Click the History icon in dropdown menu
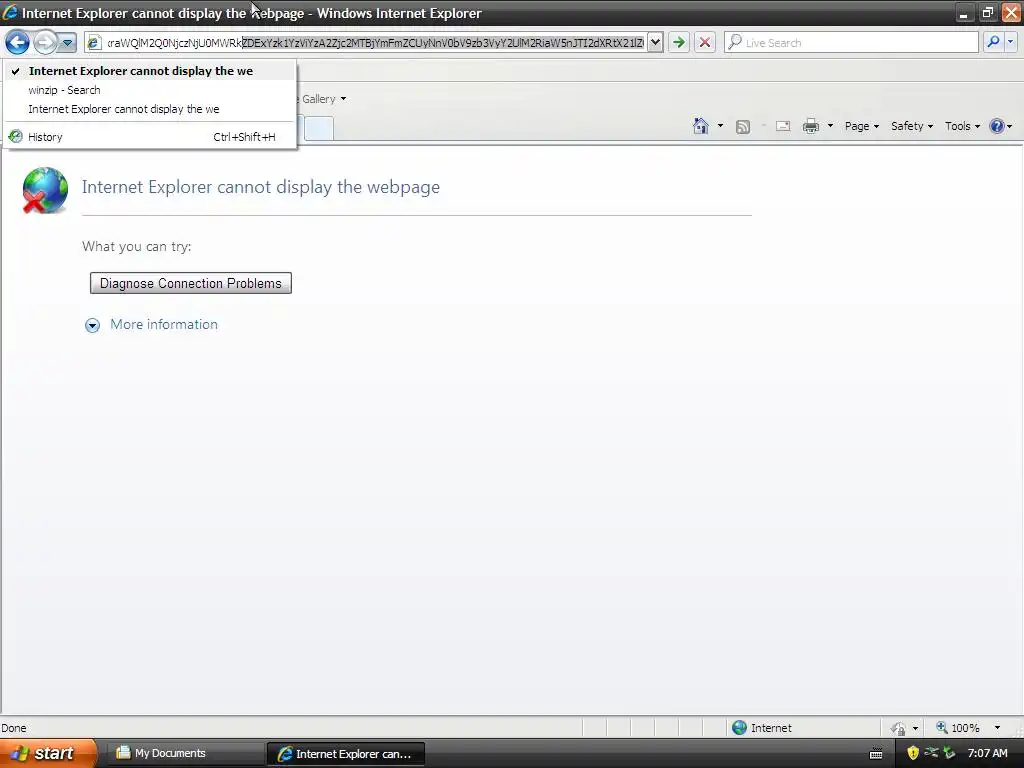Screen dimensions: 1024x768 point(16,136)
